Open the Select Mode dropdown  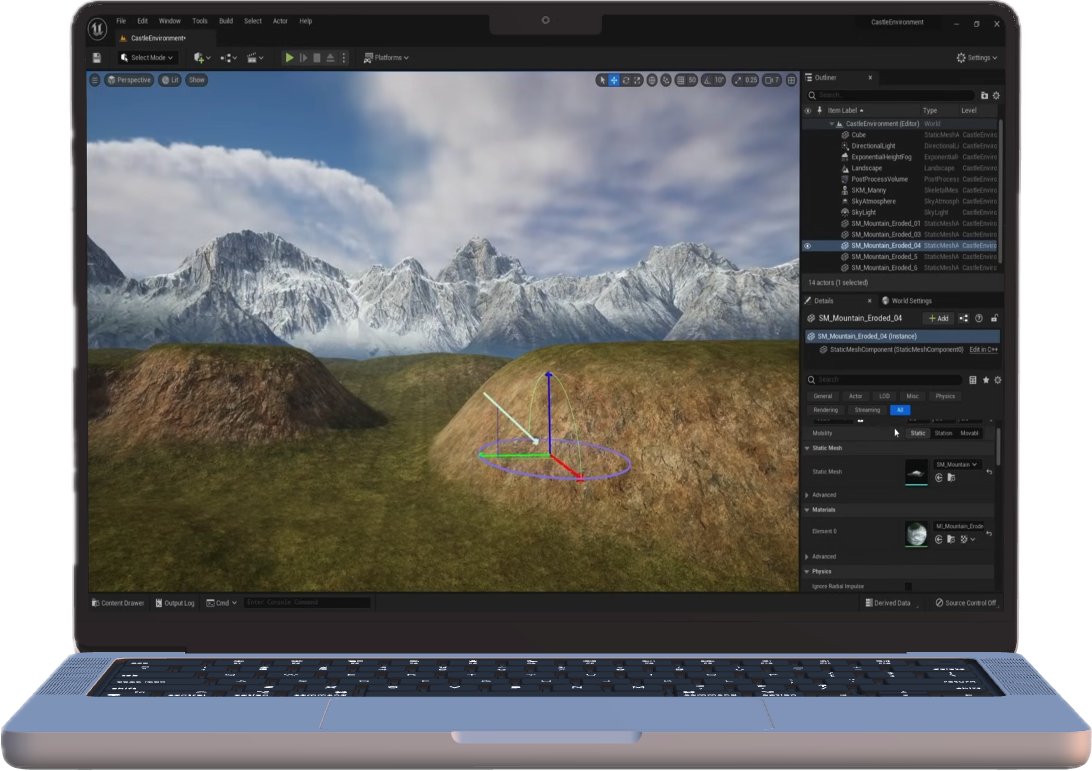[x=149, y=58]
